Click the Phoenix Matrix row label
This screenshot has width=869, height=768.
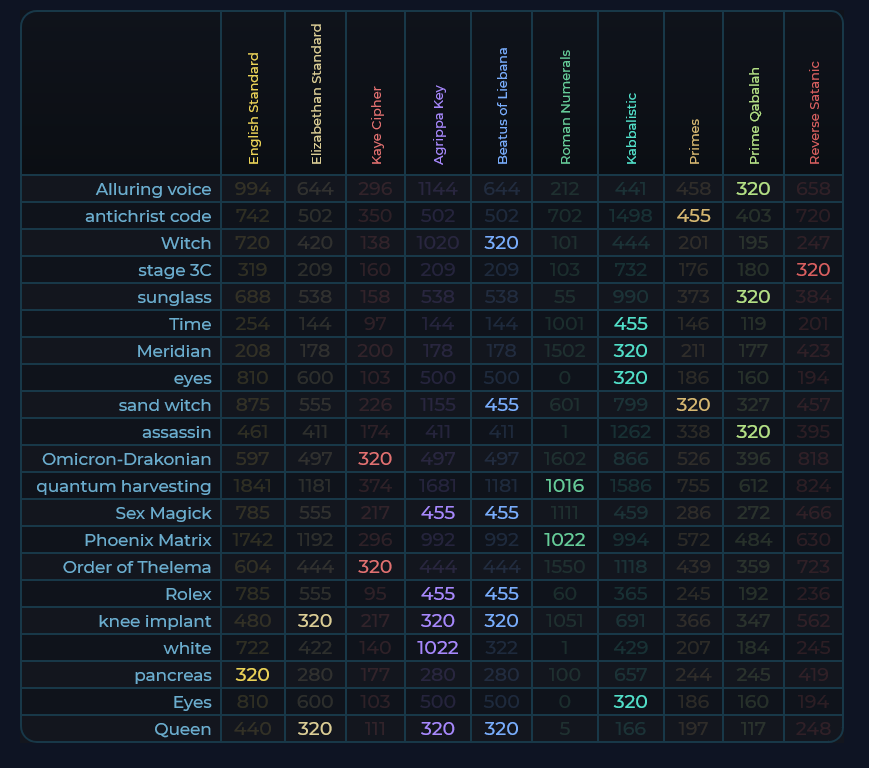coord(147,540)
